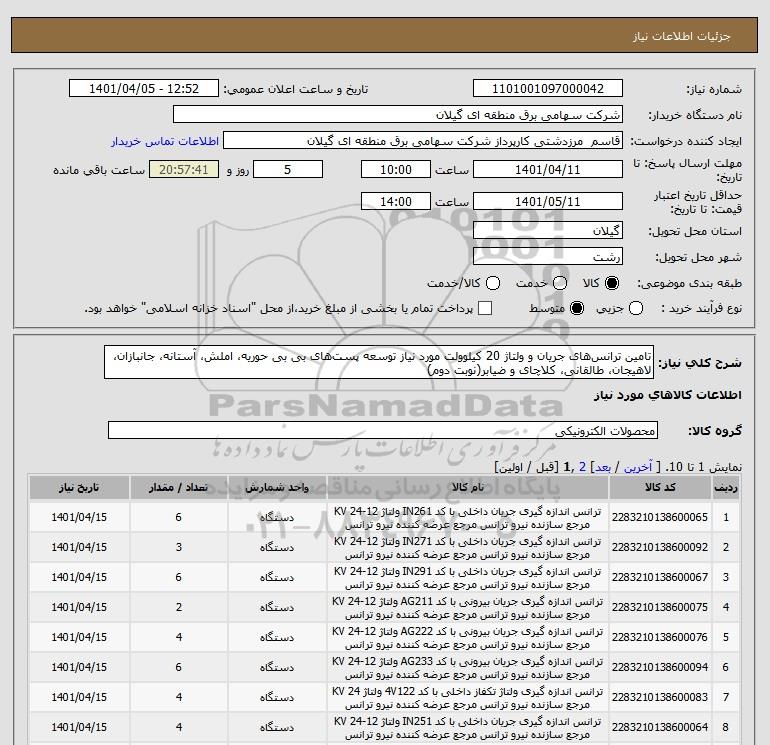This screenshot has width=770, height=745.
Task: Click the delivery city field رشت
Action: click(548, 256)
